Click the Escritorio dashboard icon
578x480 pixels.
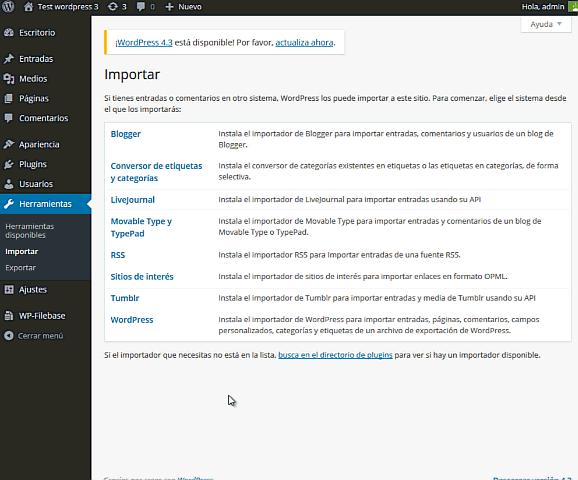tap(9, 32)
